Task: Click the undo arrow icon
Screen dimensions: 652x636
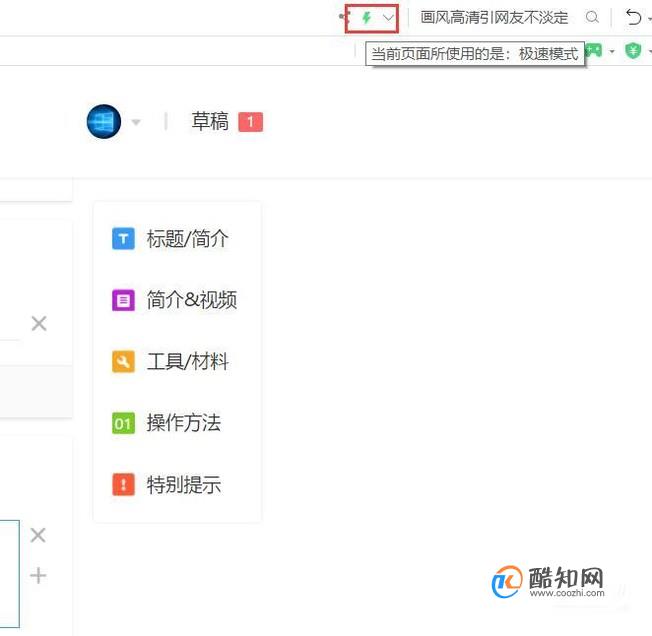Action: point(634,17)
